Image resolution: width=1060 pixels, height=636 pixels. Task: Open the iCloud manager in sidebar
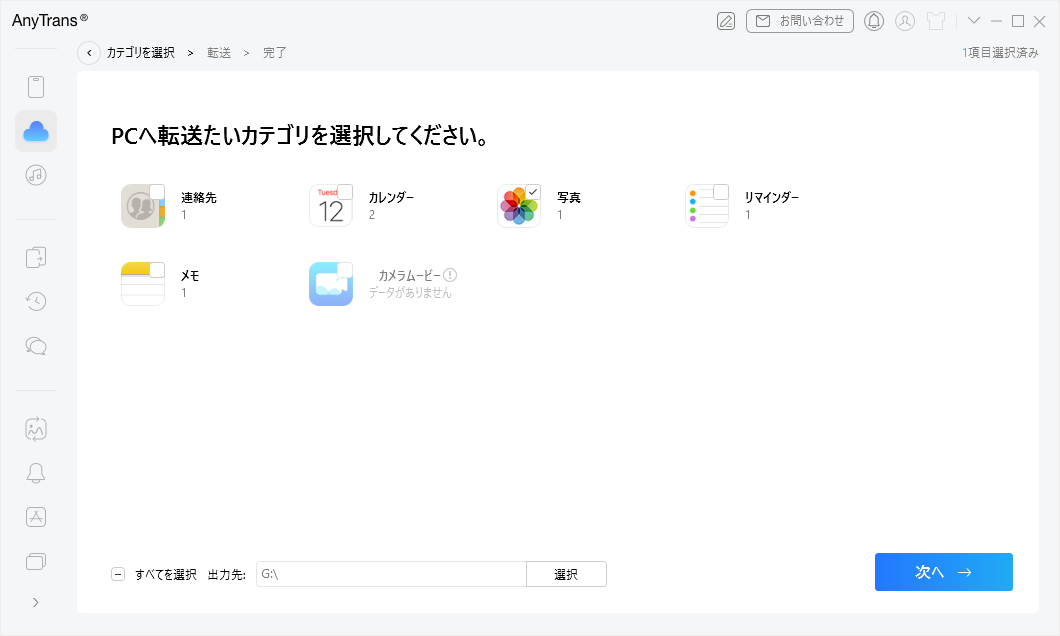[x=36, y=131]
